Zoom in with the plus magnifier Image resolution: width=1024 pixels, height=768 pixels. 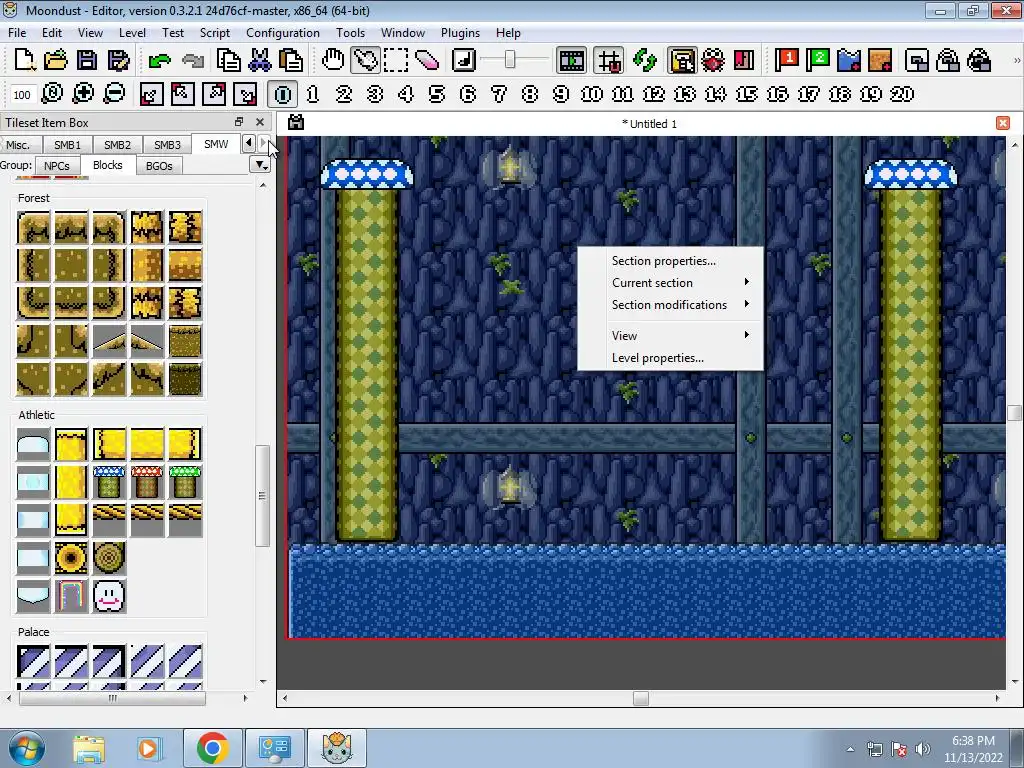point(83,94)
